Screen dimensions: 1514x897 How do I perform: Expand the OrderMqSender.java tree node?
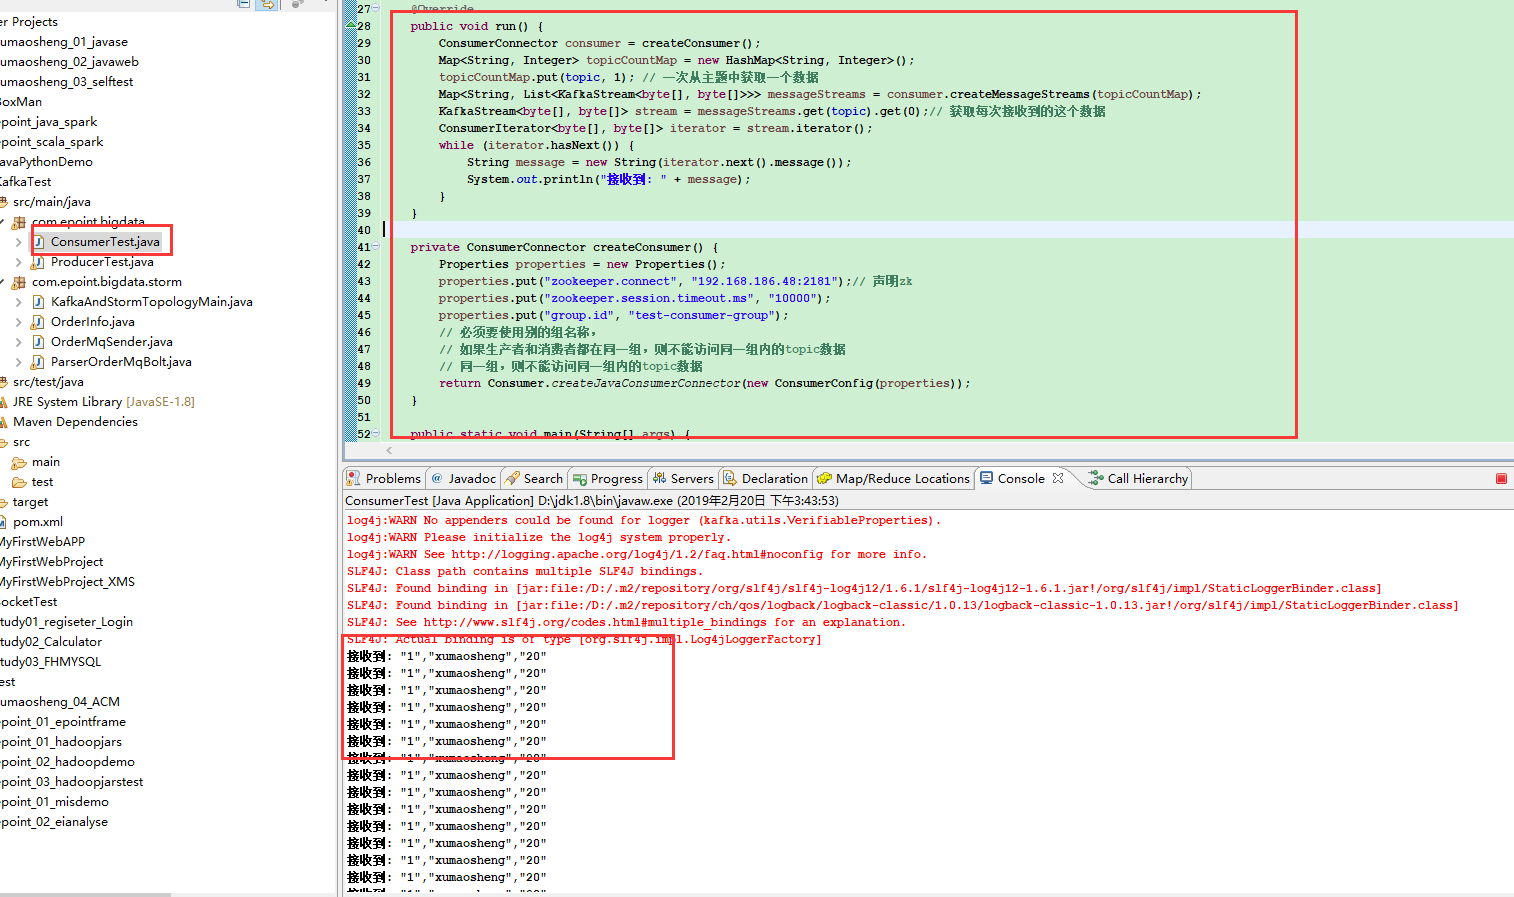click(x=19, y=342)
